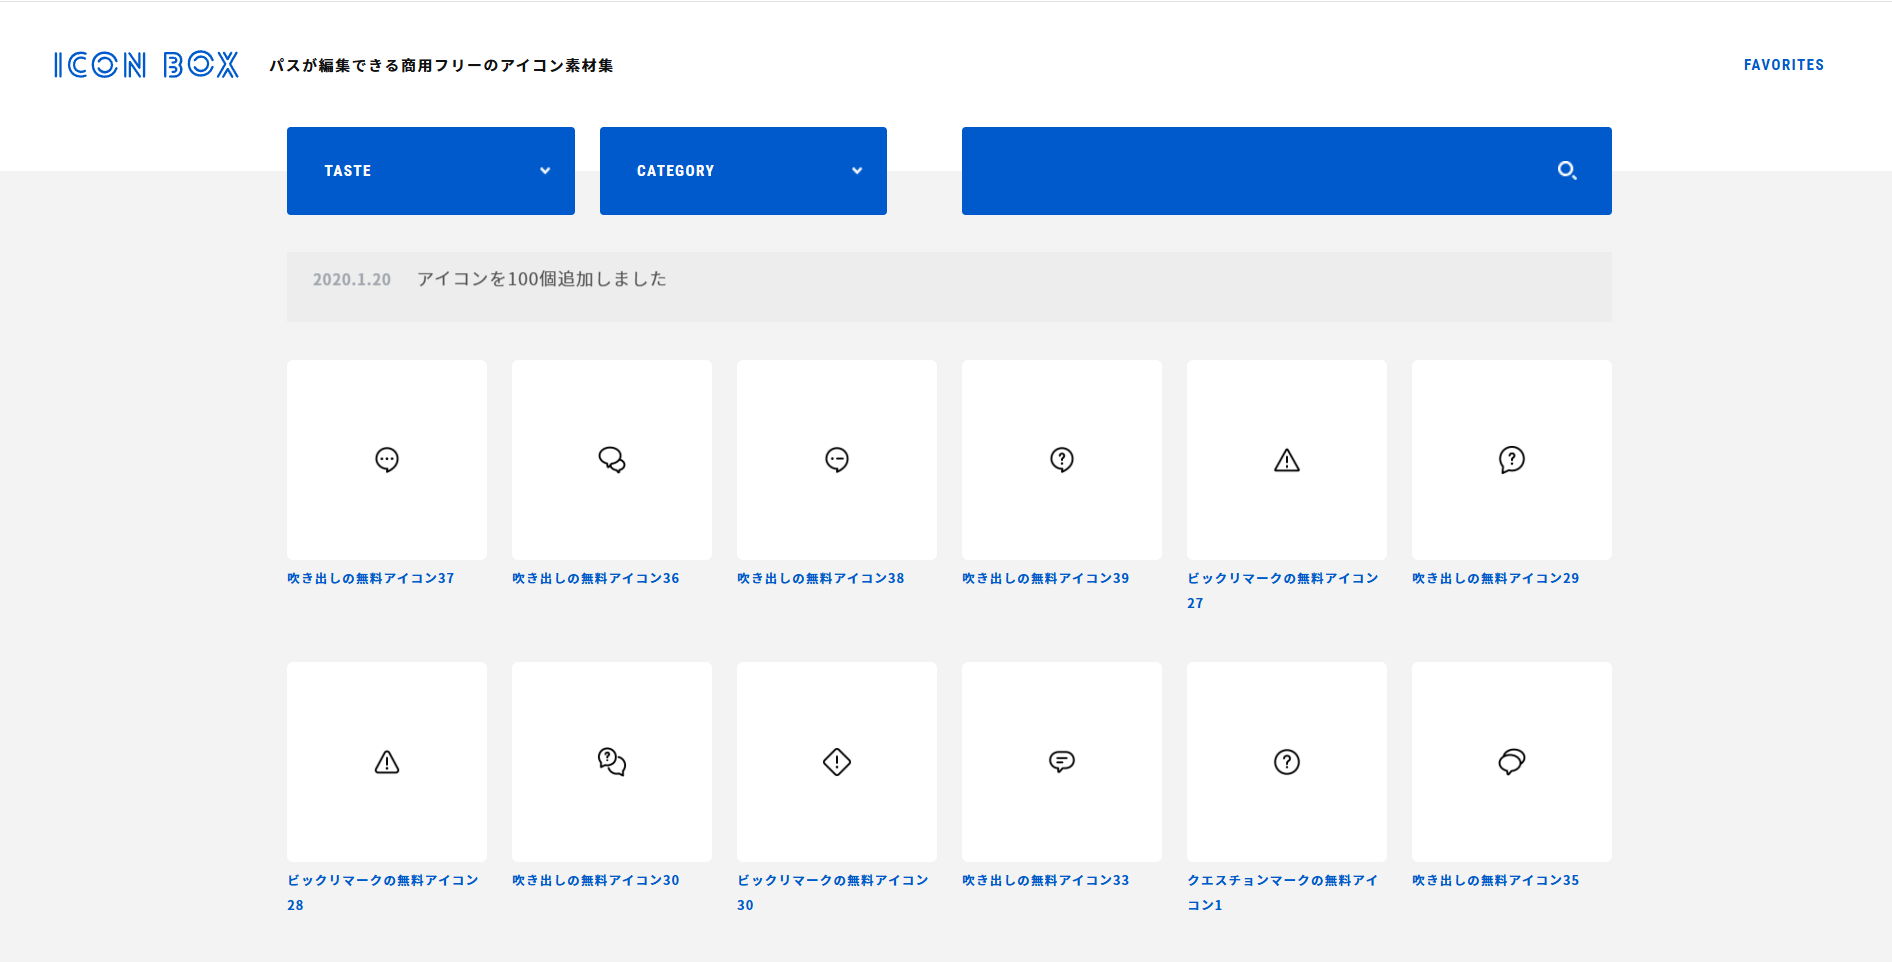Click the magnifier search icon

tap(1567, 171)
